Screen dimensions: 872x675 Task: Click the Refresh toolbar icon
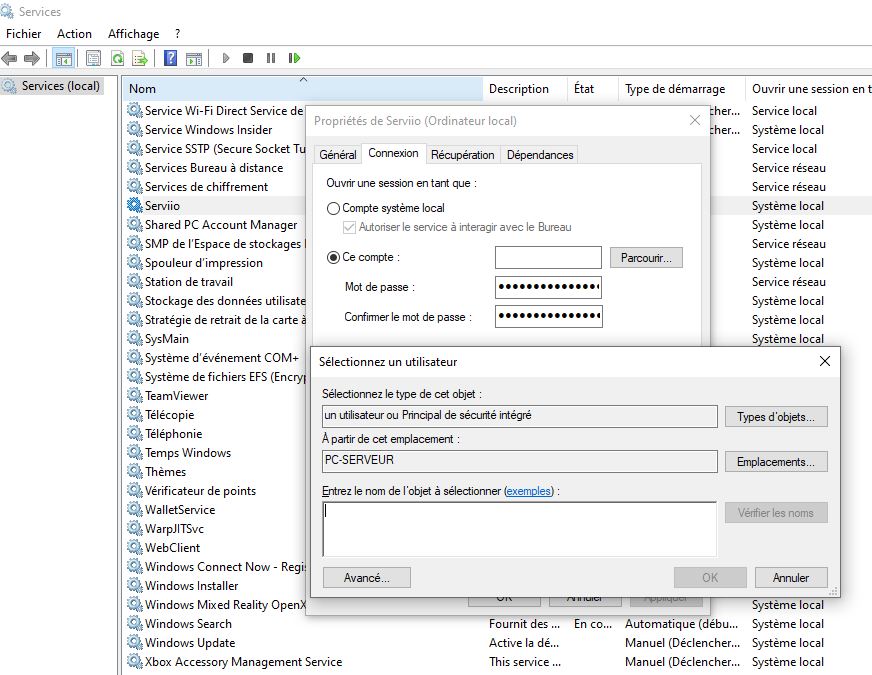(117, 58)
